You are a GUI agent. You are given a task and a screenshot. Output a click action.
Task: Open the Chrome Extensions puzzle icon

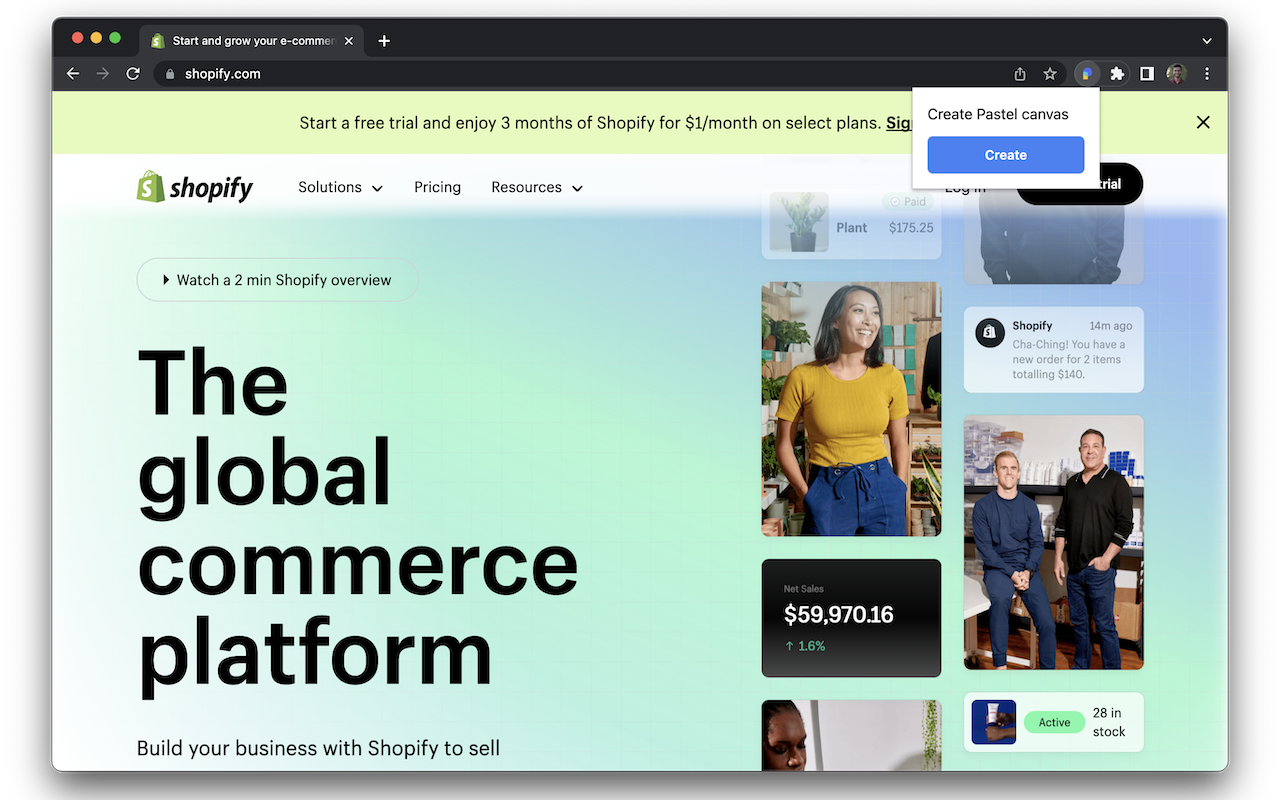tap(1117, 74)
